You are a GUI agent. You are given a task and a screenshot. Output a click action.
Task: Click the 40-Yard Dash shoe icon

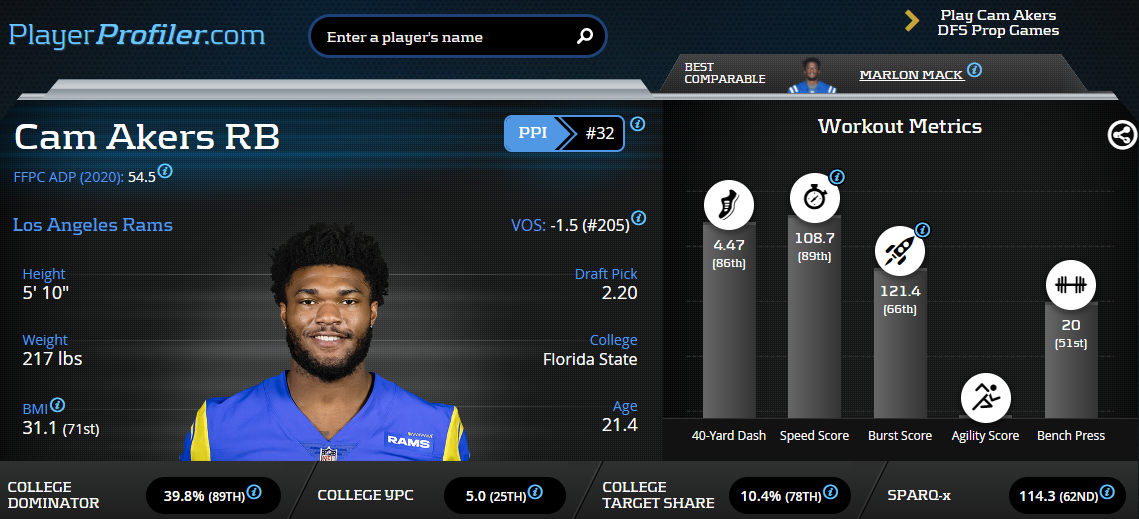click(x=729, y=205)
